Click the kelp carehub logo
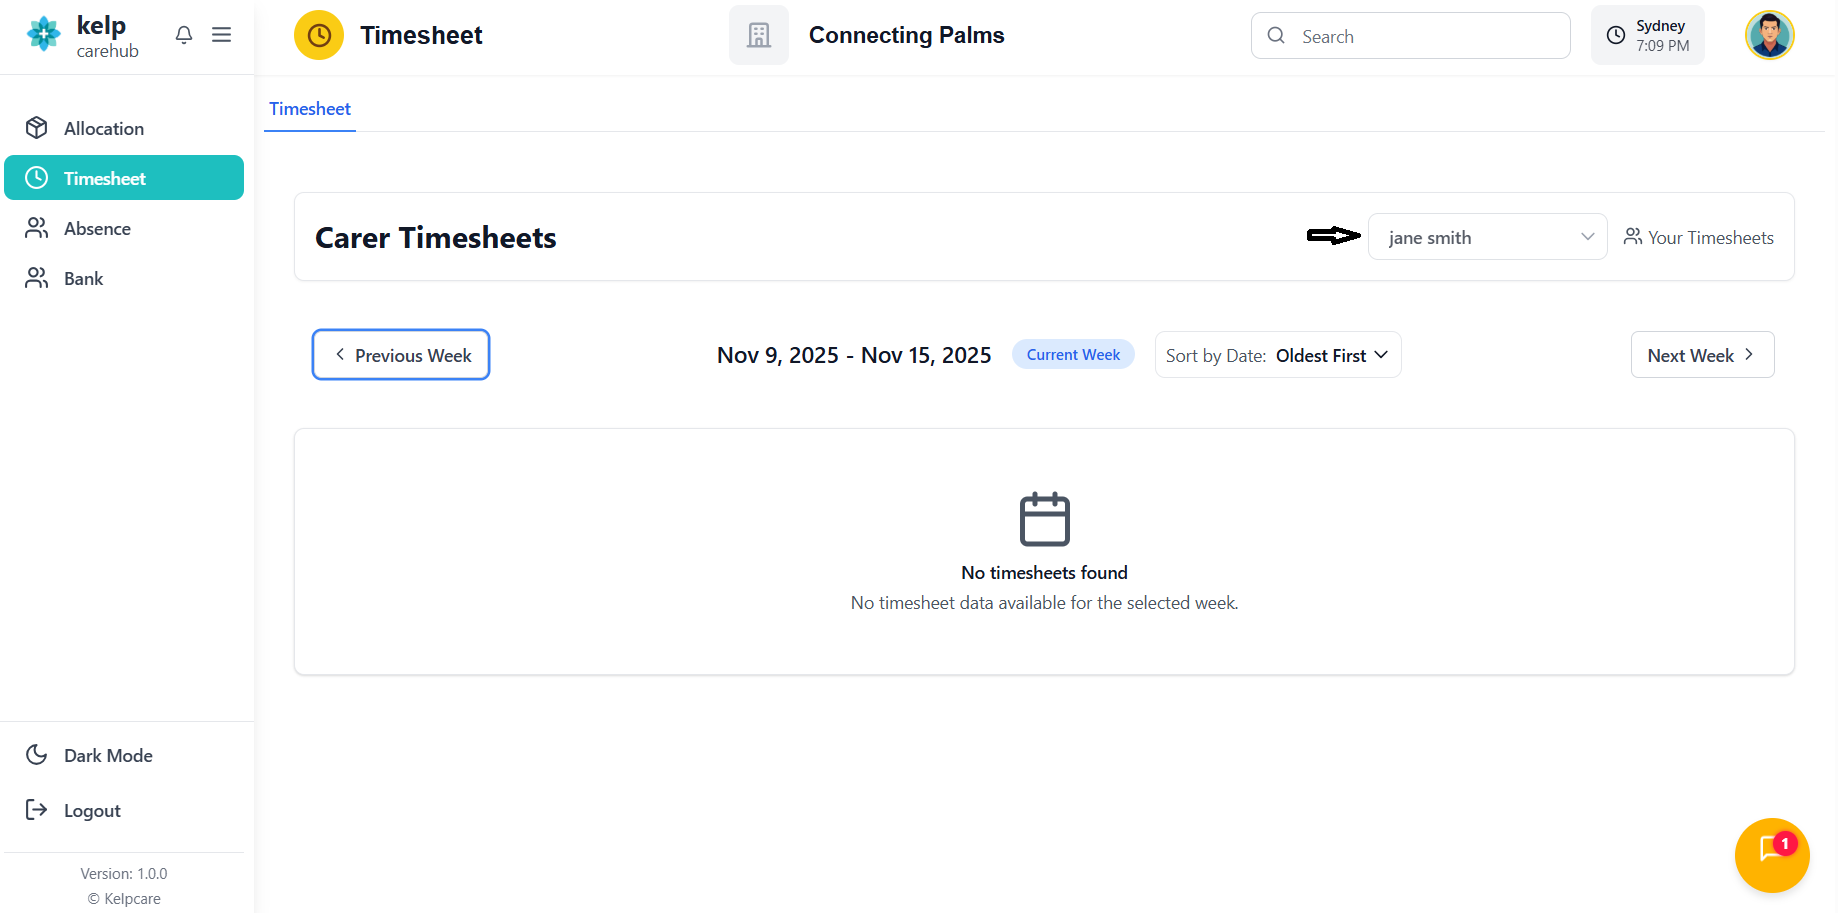 pyautogui.click(x=82, y=36)
